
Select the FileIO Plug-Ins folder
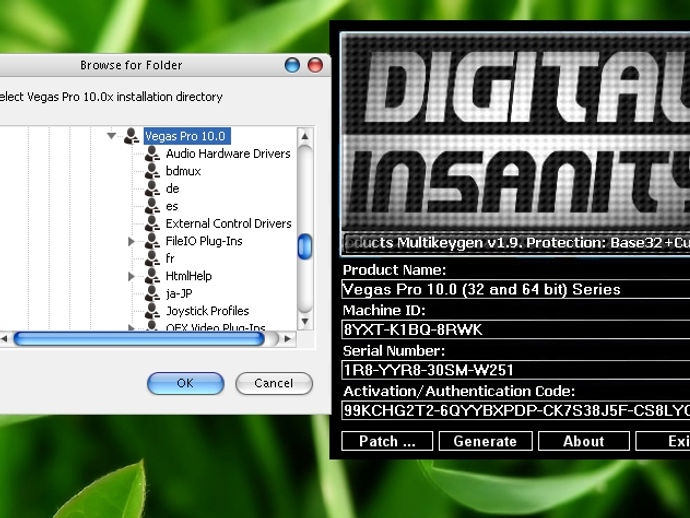click(204, 241)
